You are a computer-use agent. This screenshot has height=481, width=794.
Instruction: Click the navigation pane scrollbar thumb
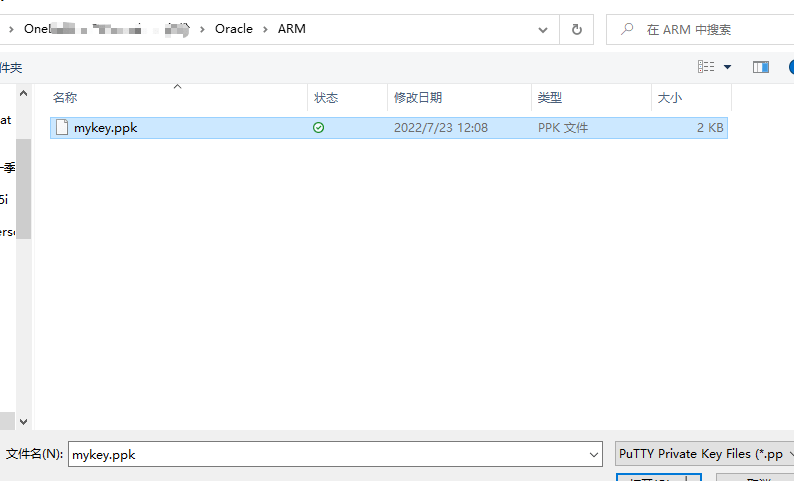point(23,188)
